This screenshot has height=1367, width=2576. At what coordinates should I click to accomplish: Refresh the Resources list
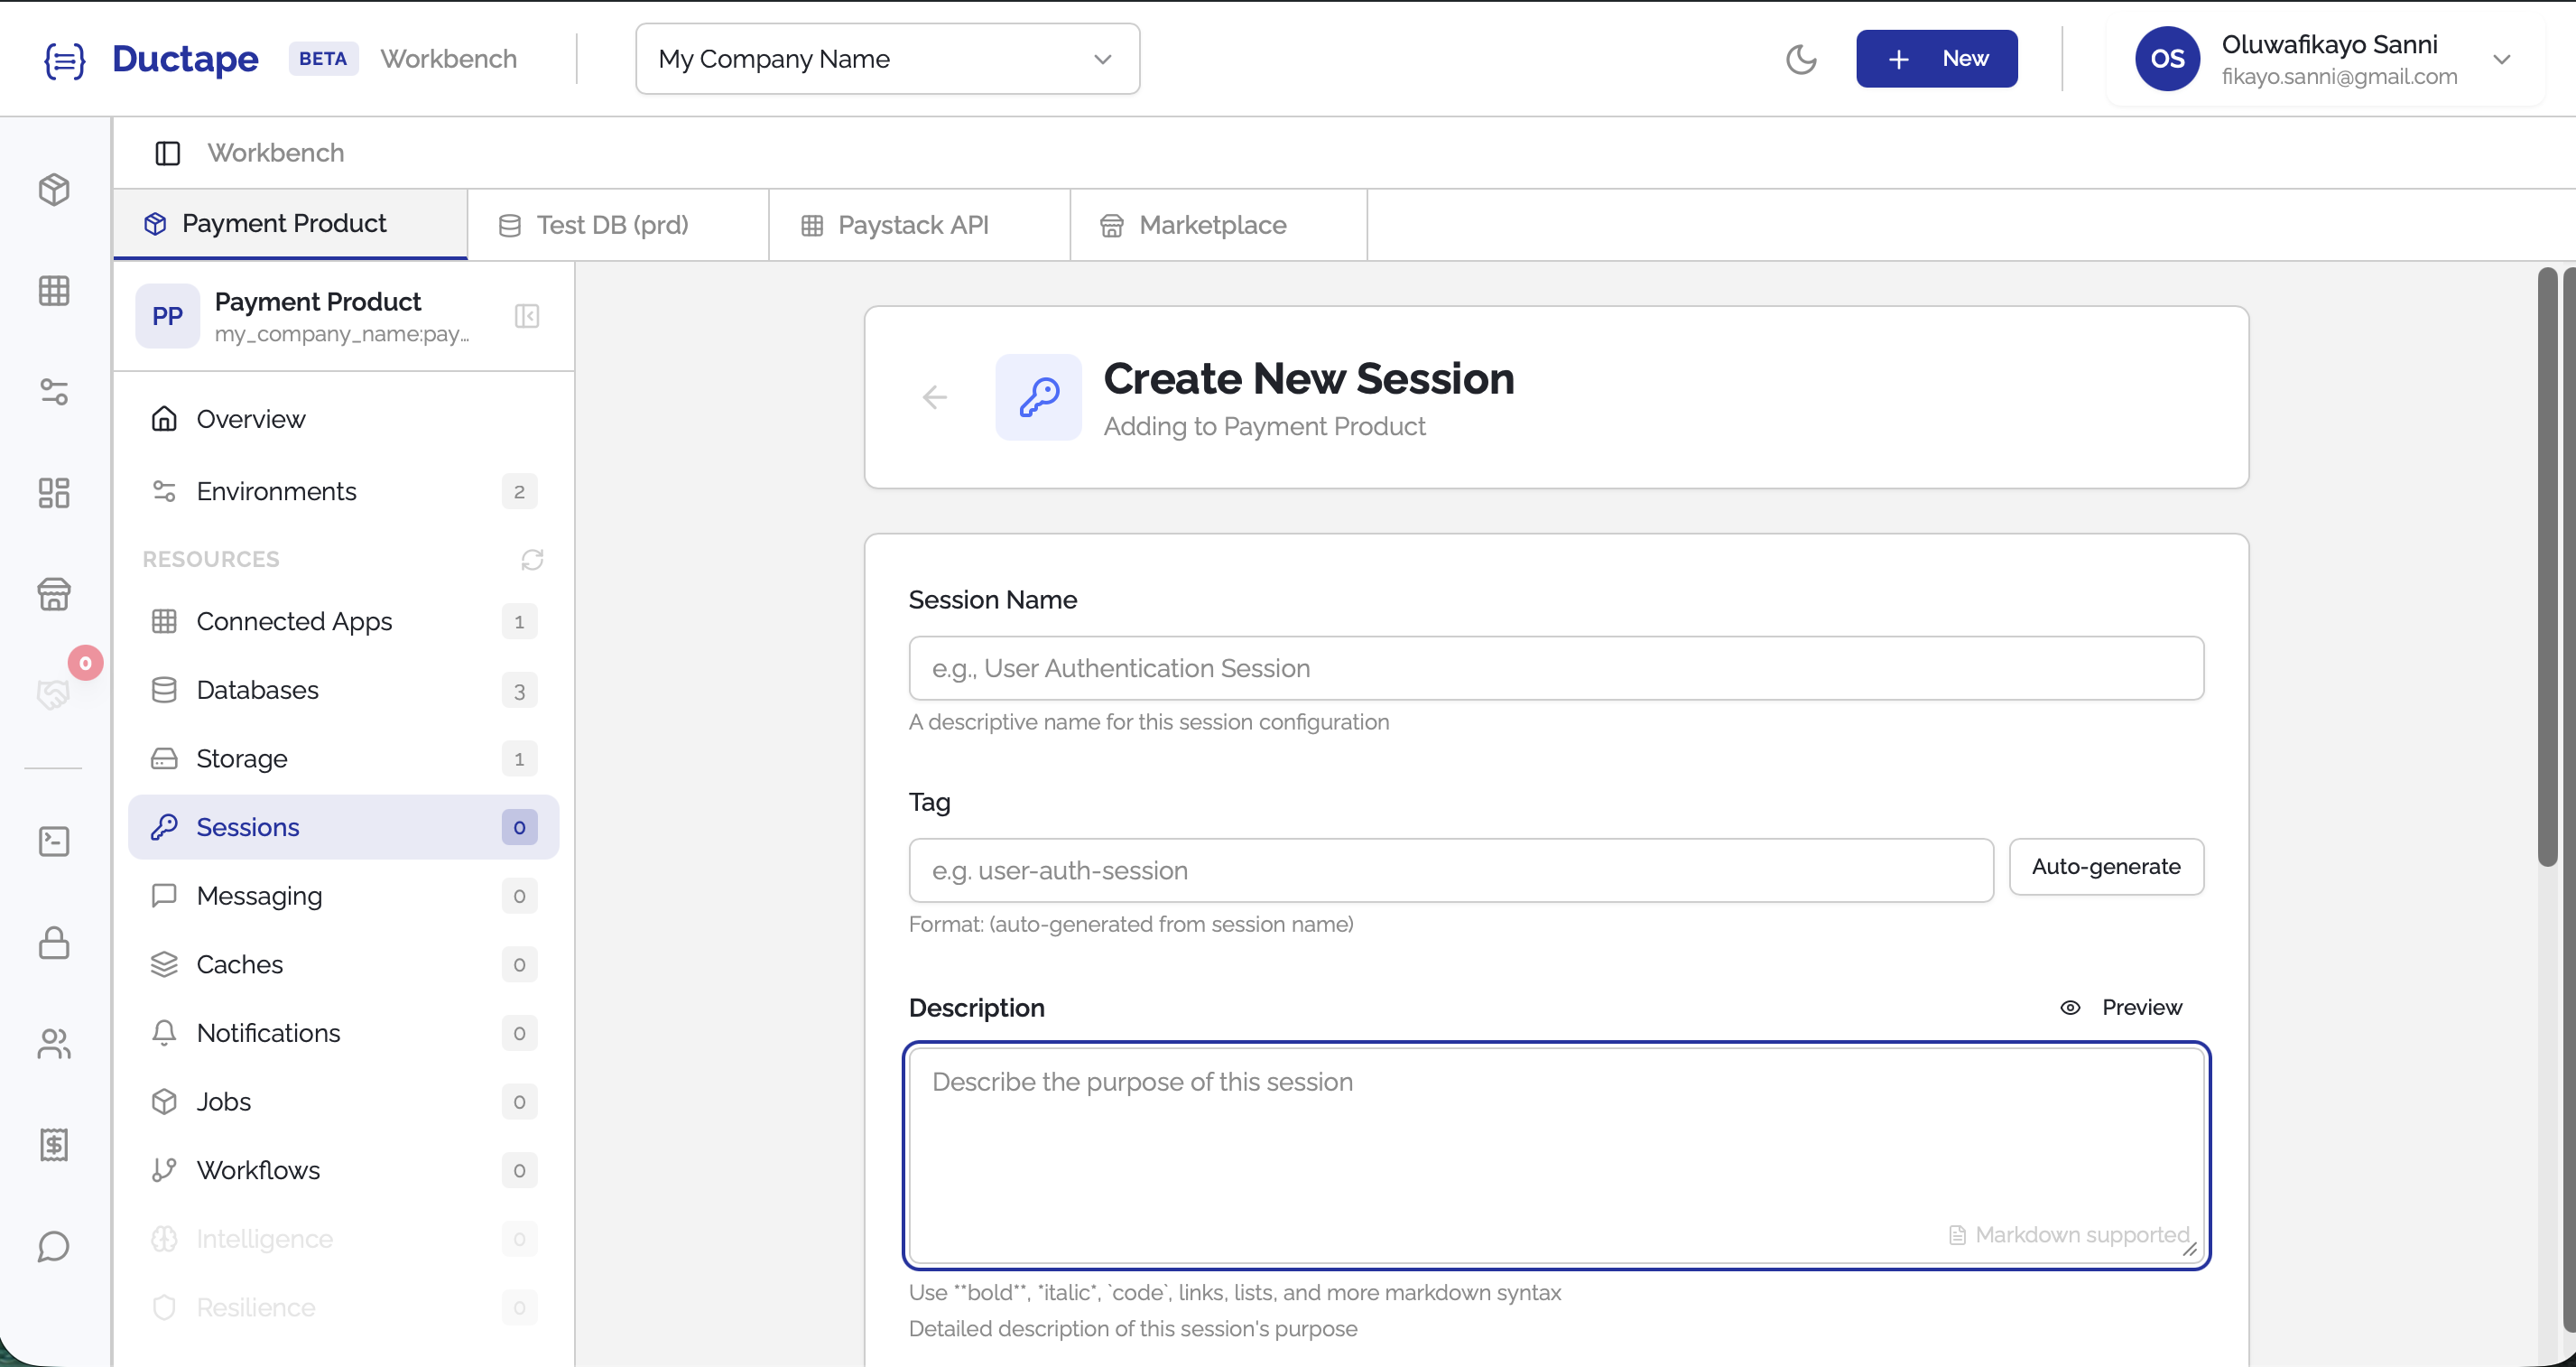pyautogui.click(x=531, y=559)
